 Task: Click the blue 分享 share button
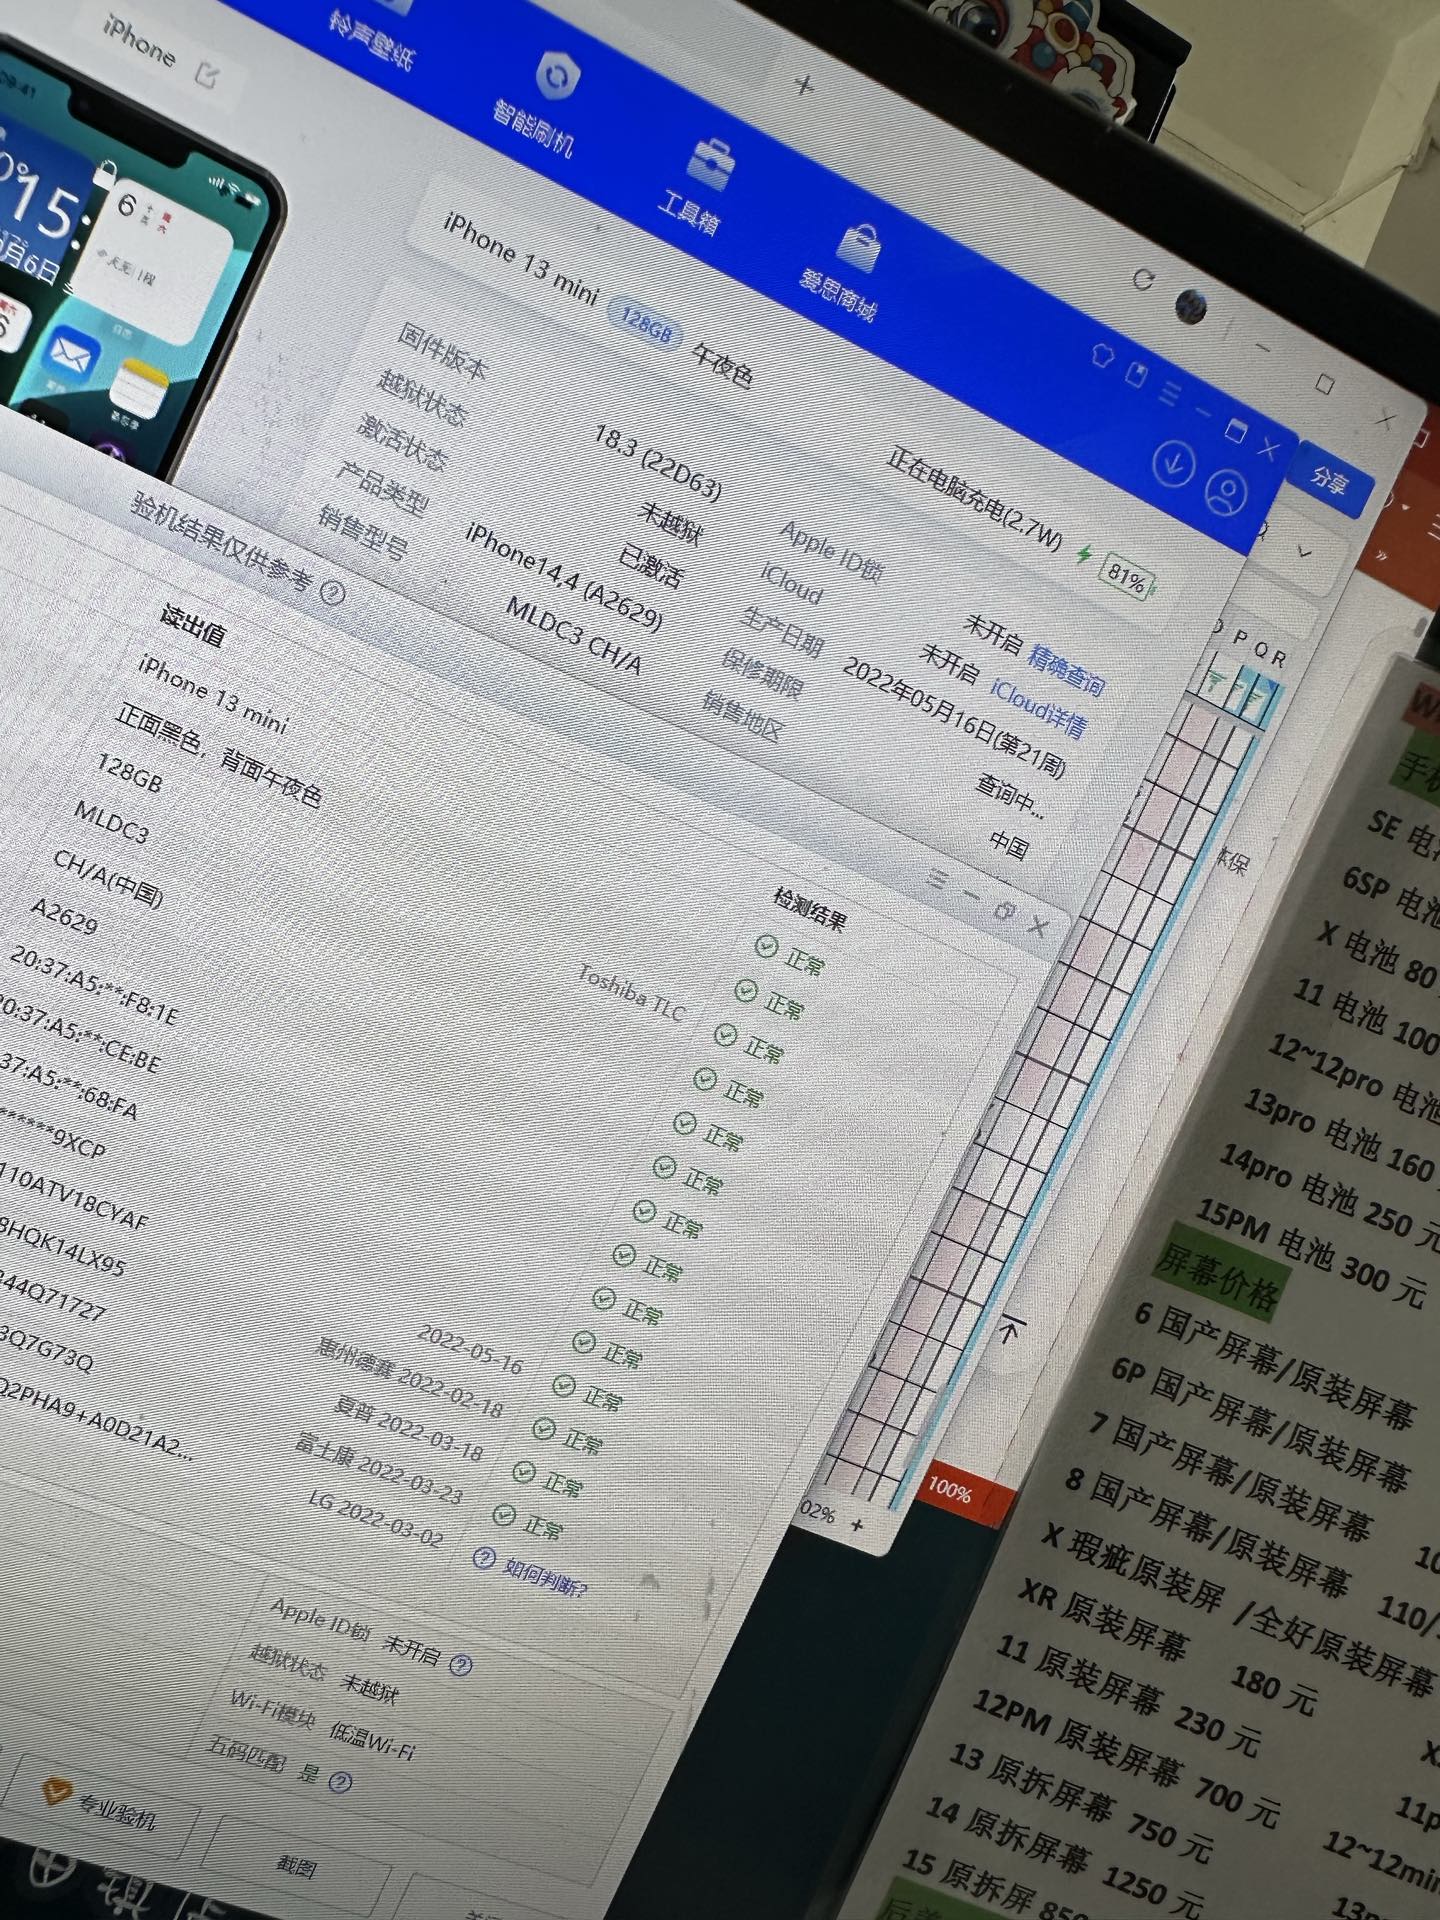(x=1330, y=480)
